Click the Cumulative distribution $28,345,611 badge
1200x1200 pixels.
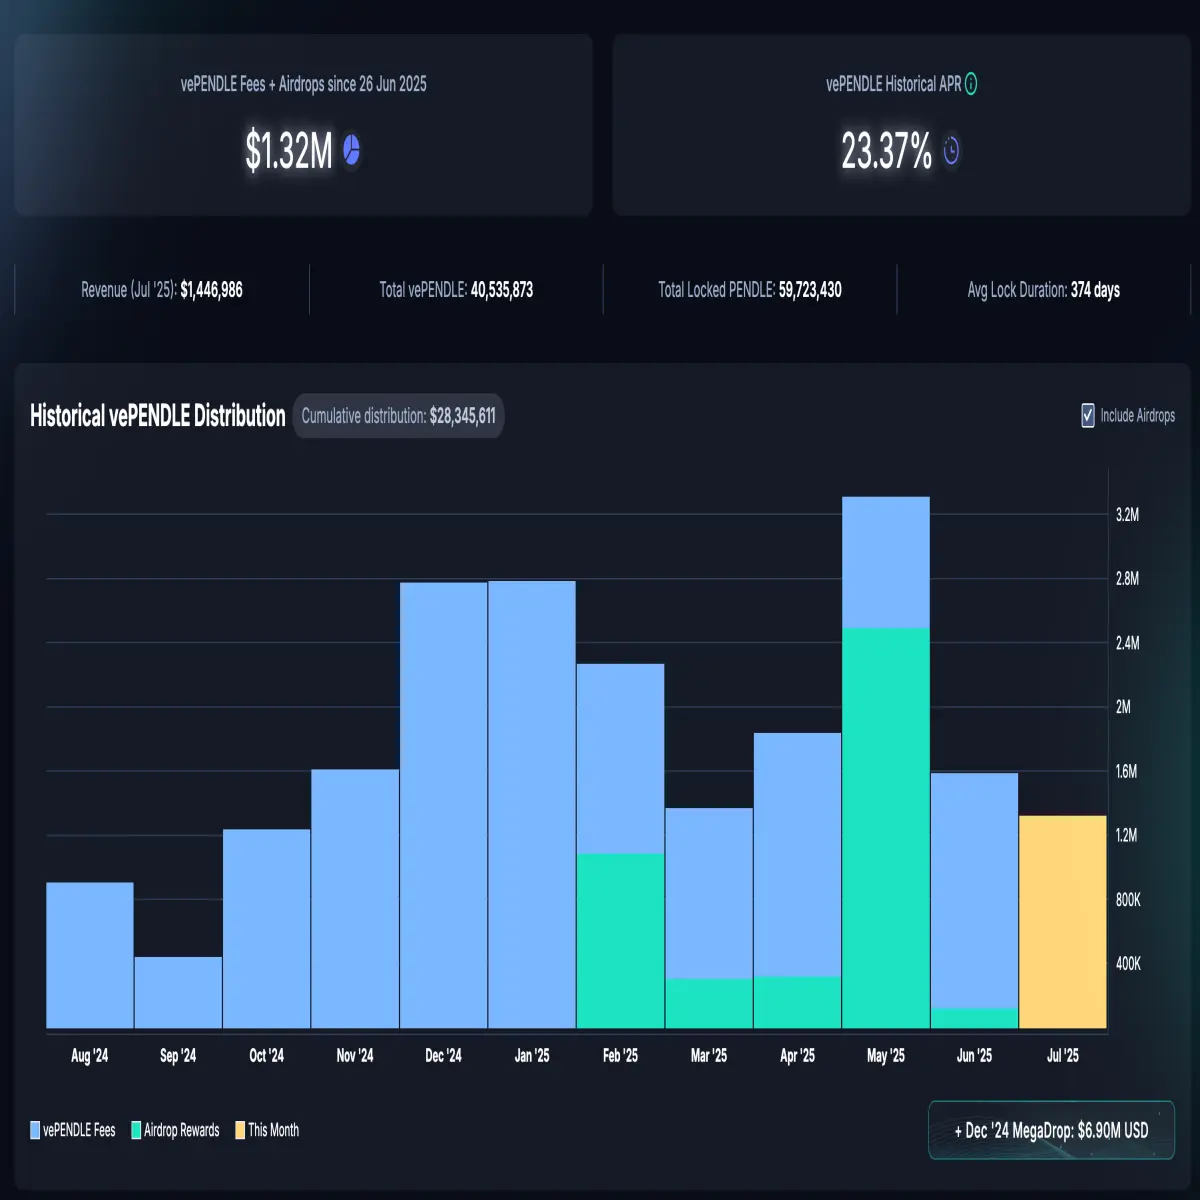tap(398, 416)
